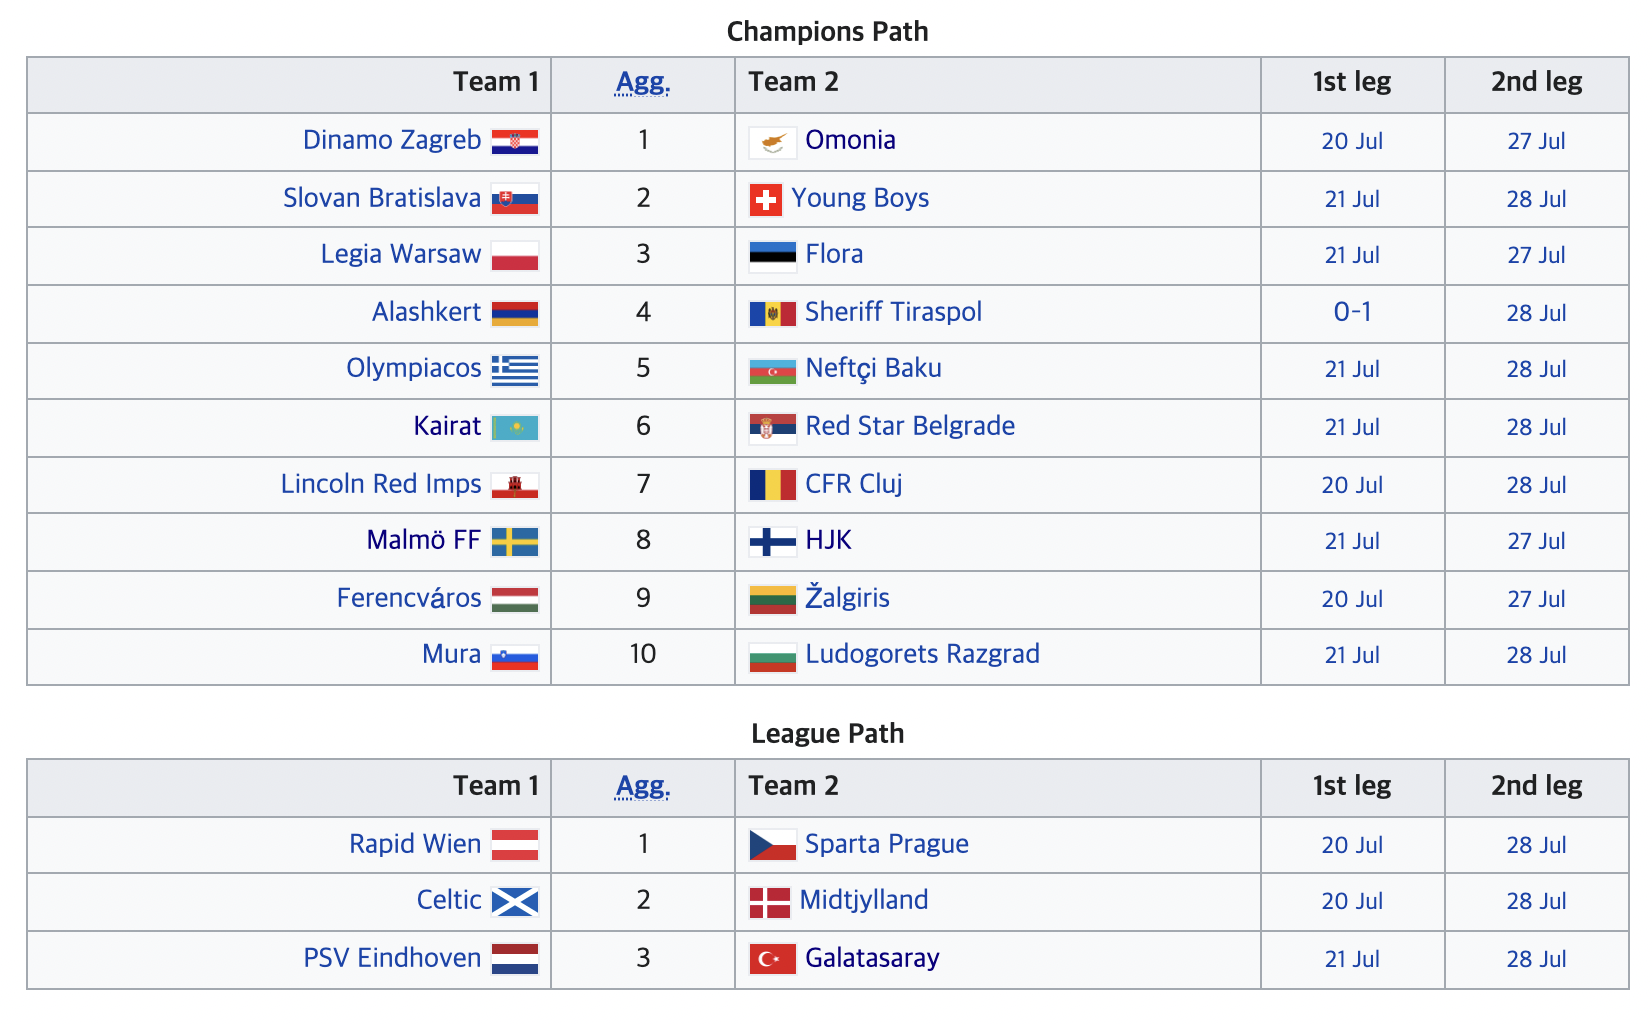
Task: Click the Agg. header in League Path table
Action: pyautogui.click(x=643, y=787)
